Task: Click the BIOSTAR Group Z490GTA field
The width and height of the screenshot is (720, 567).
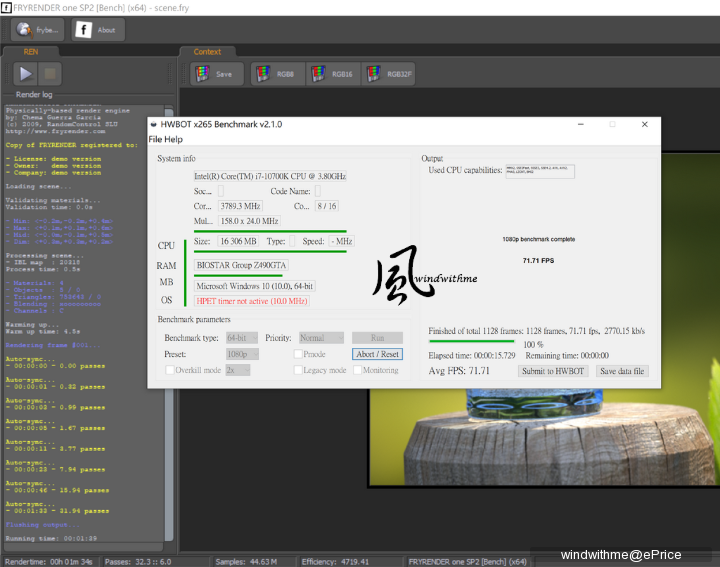Action: click(x=242, y=265)
